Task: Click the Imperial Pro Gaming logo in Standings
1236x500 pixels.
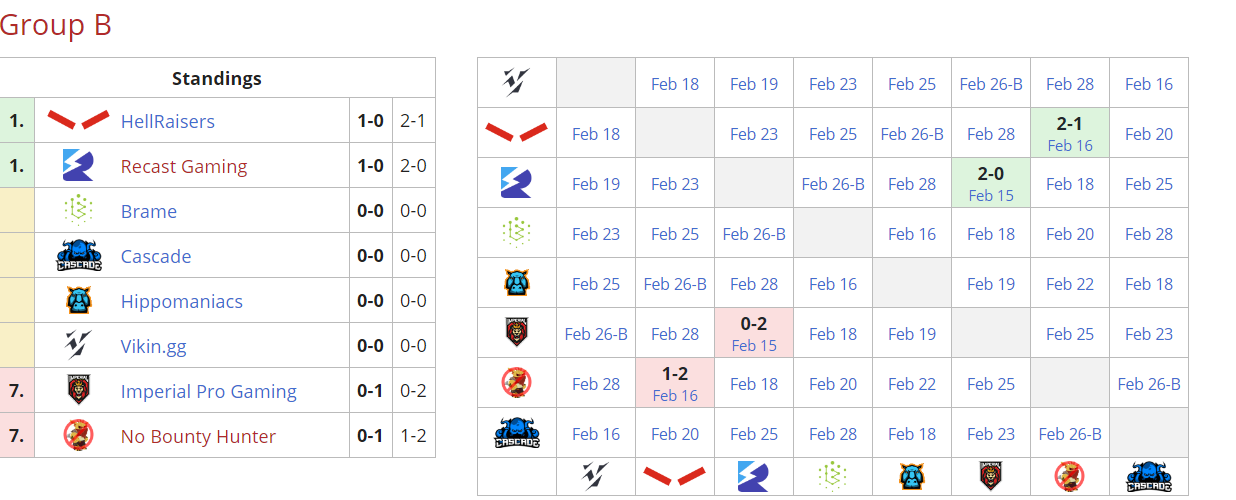Action: (x=78, y=391)
